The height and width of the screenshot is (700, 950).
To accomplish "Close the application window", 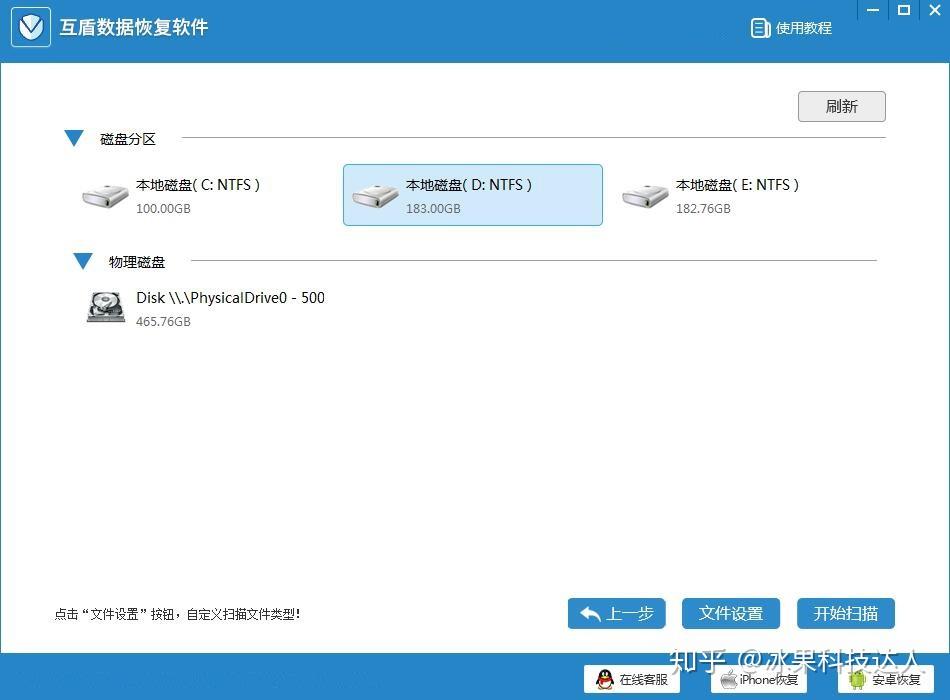I will (x=935, y=10).
